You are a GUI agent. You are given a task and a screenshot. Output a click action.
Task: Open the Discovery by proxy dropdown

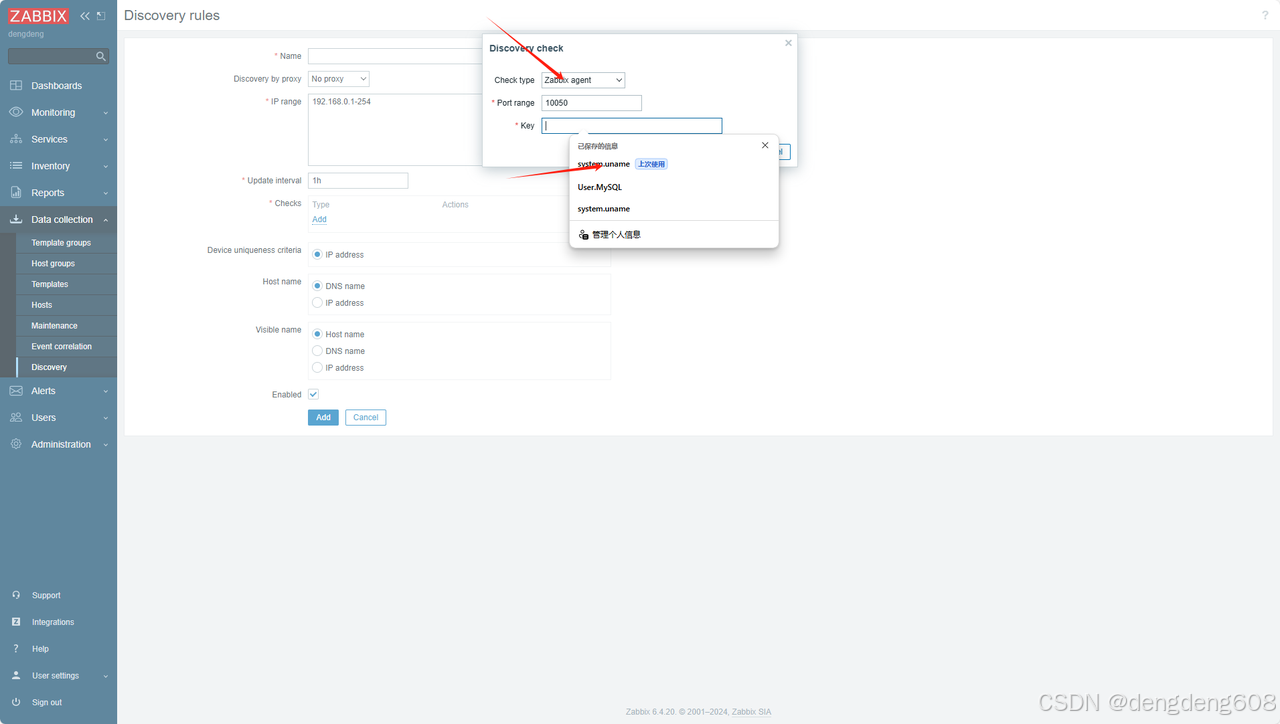point(339,78)
